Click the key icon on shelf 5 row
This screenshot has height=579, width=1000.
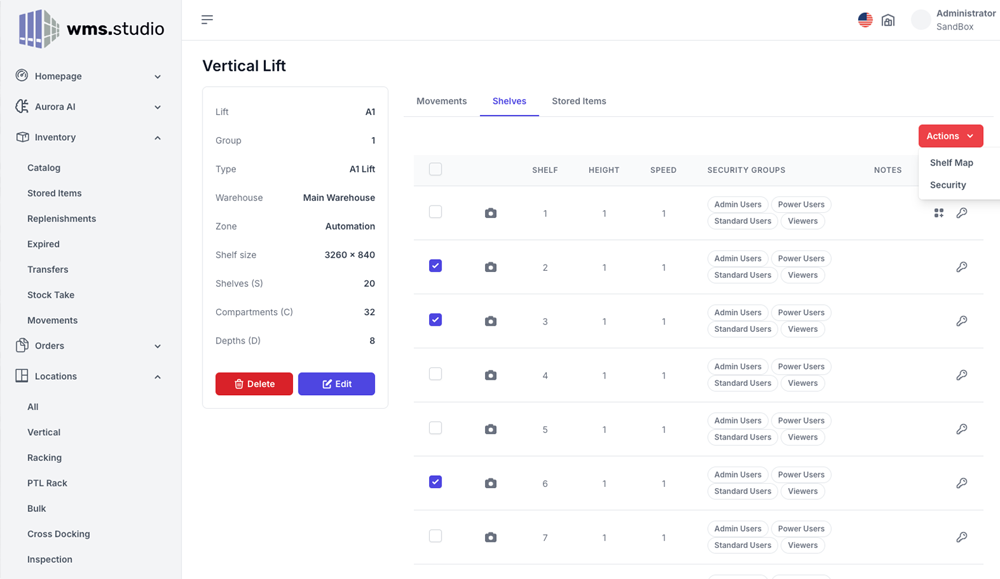coord(961,429)
